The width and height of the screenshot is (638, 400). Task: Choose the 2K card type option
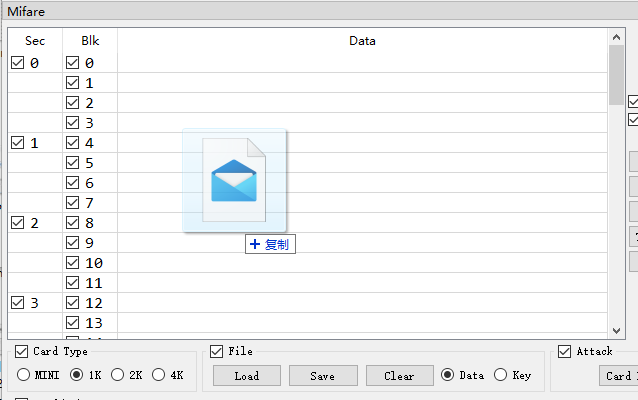point(117,375)
